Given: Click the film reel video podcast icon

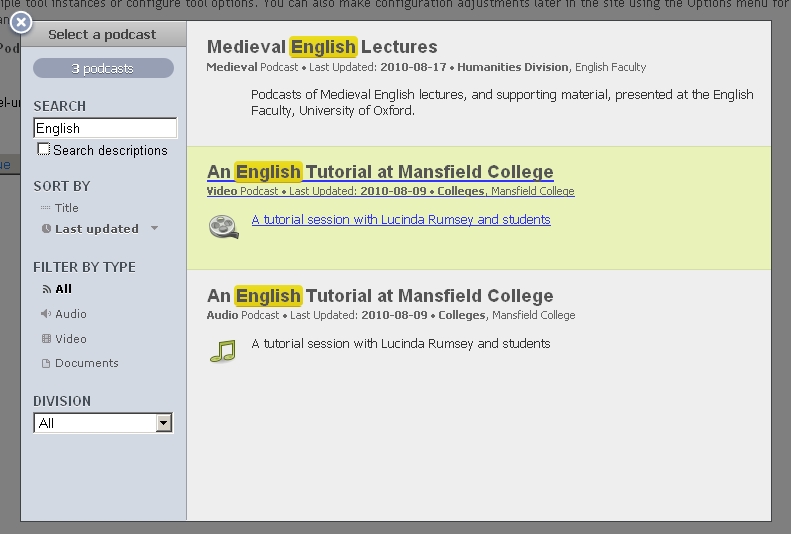Looking at the screenshot, I should pos(224,226).
